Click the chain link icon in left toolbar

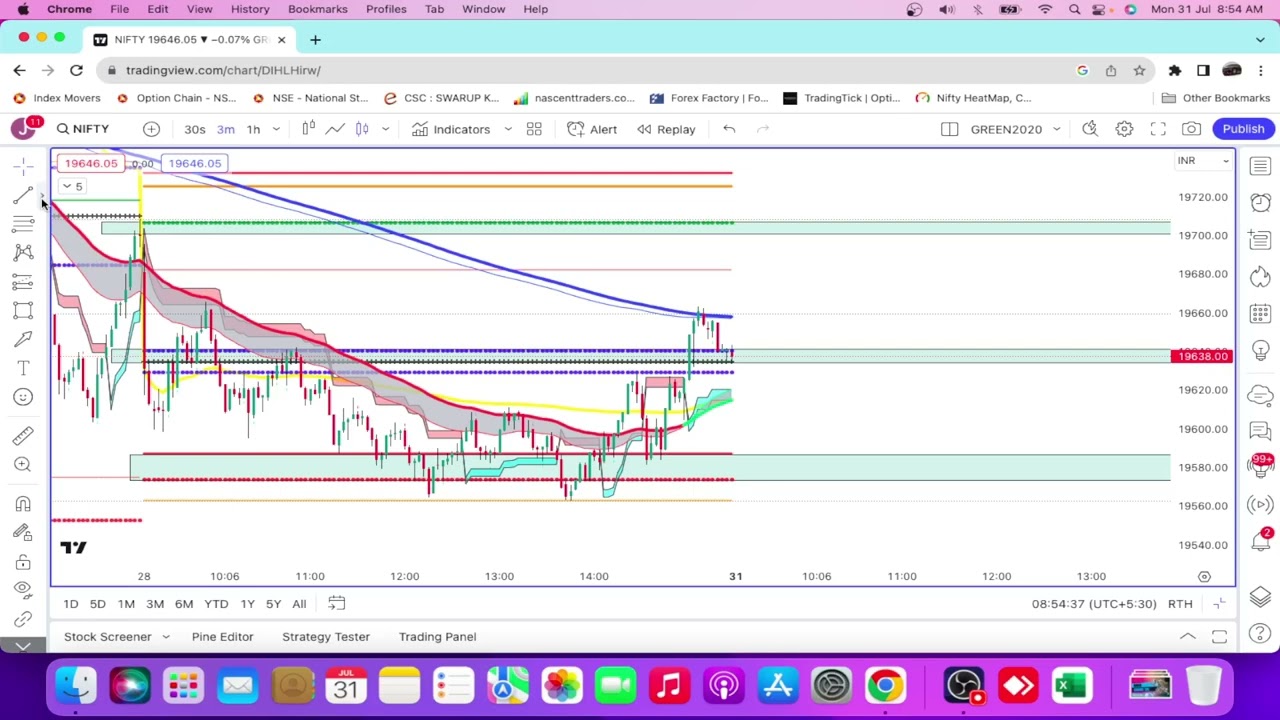pos(23,619)
